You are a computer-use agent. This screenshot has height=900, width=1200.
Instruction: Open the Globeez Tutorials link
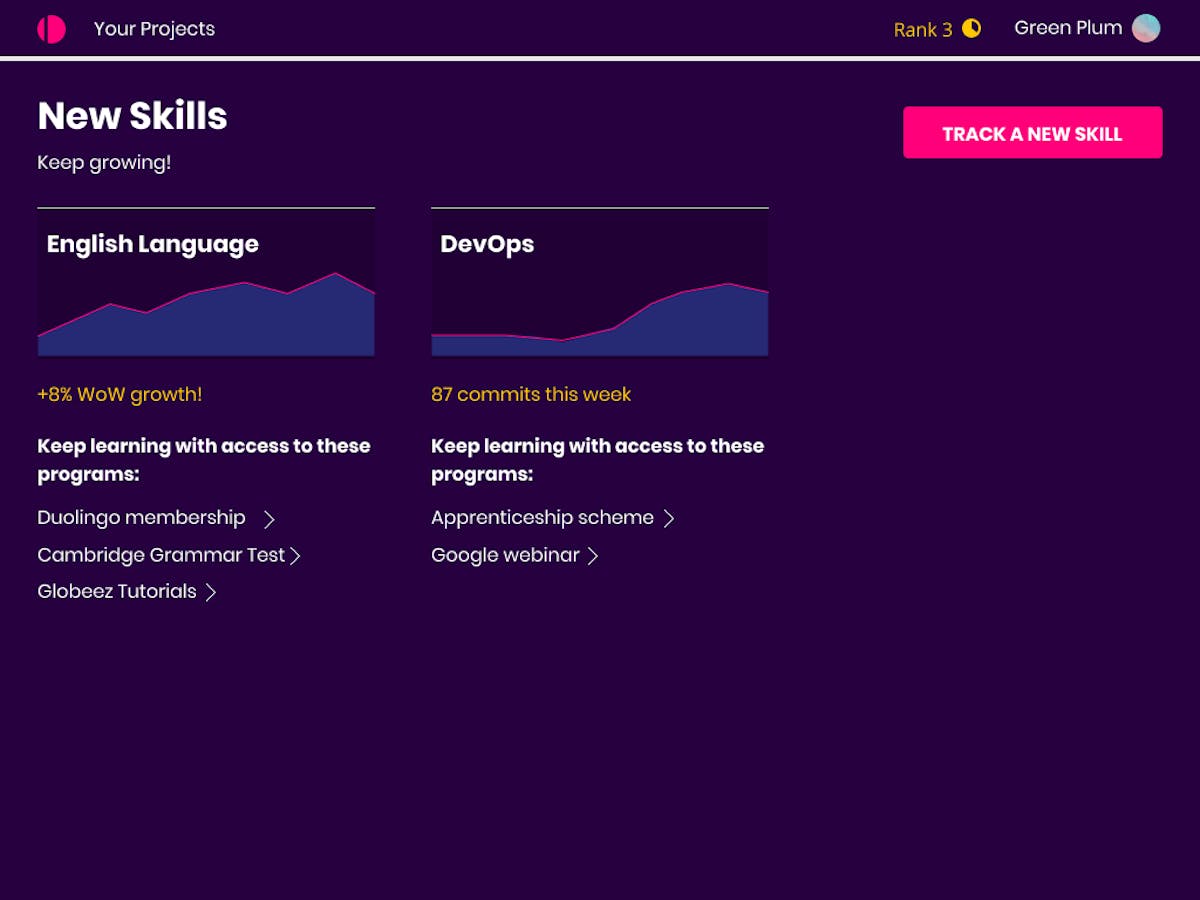pyautogui.click(x=117, y=591)
